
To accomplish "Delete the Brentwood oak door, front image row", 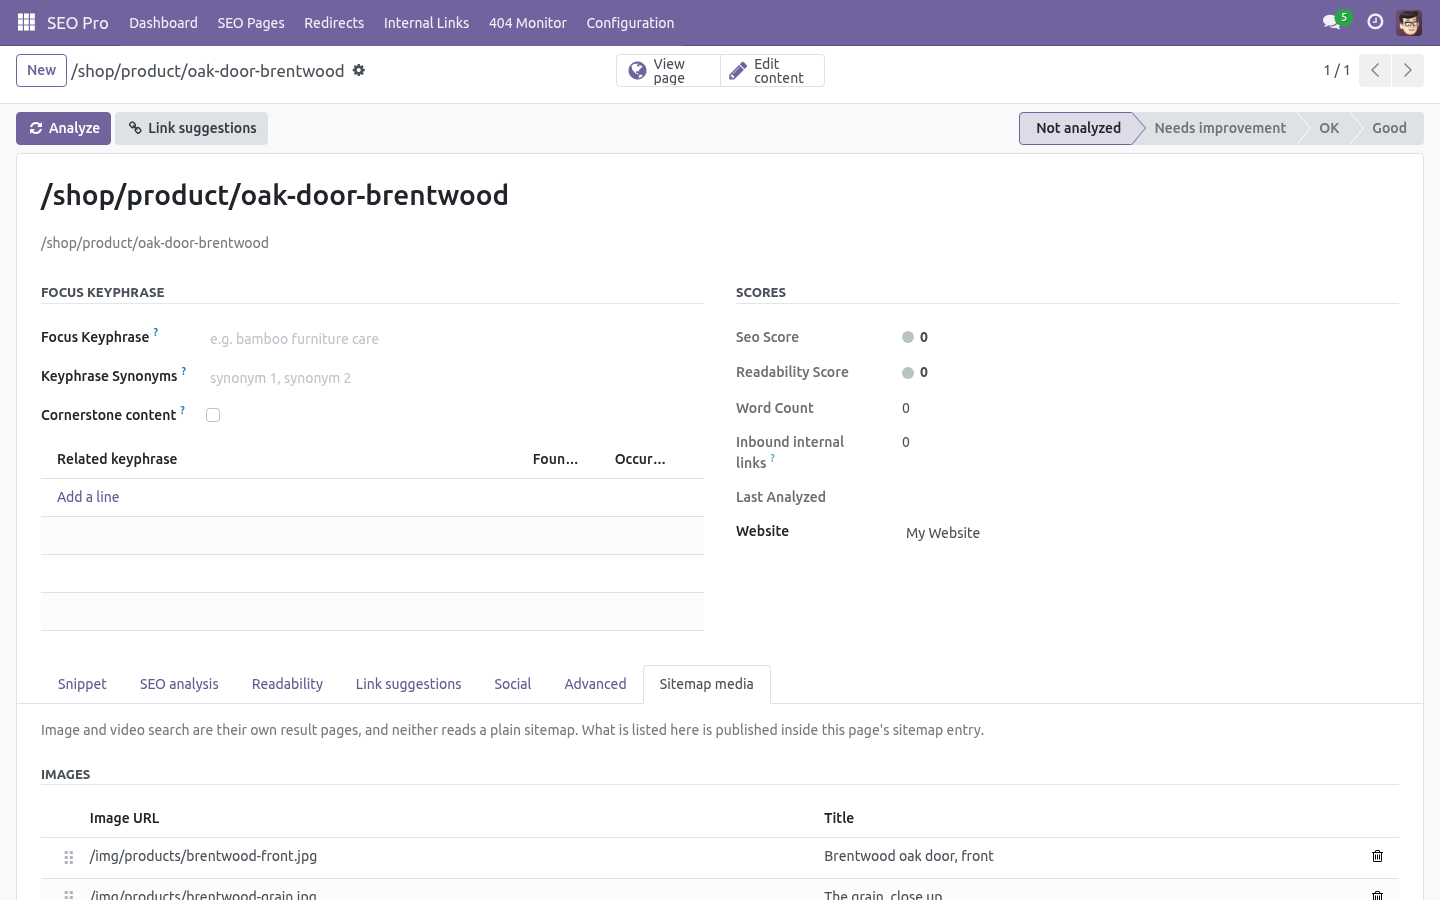I will [x=1377, y=856].
